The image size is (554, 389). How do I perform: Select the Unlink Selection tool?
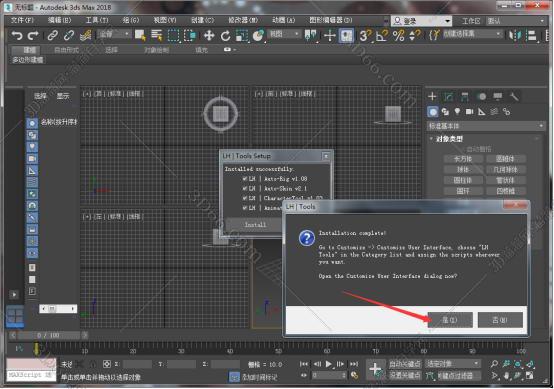pyautogui.click(x=69, y=35)
